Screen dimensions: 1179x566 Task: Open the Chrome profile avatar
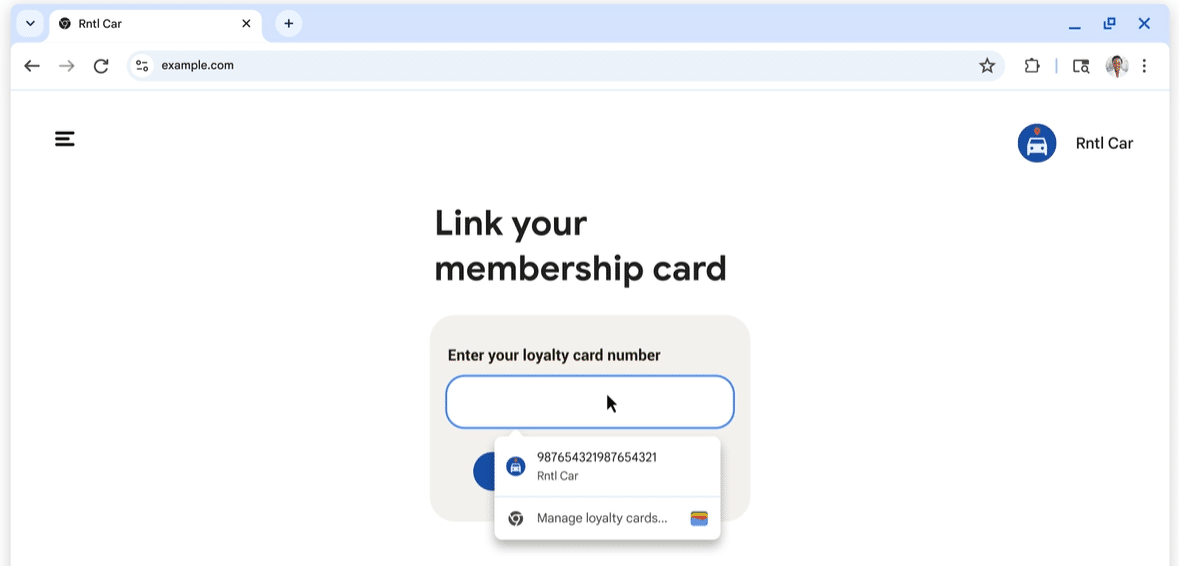point(1117,66)
